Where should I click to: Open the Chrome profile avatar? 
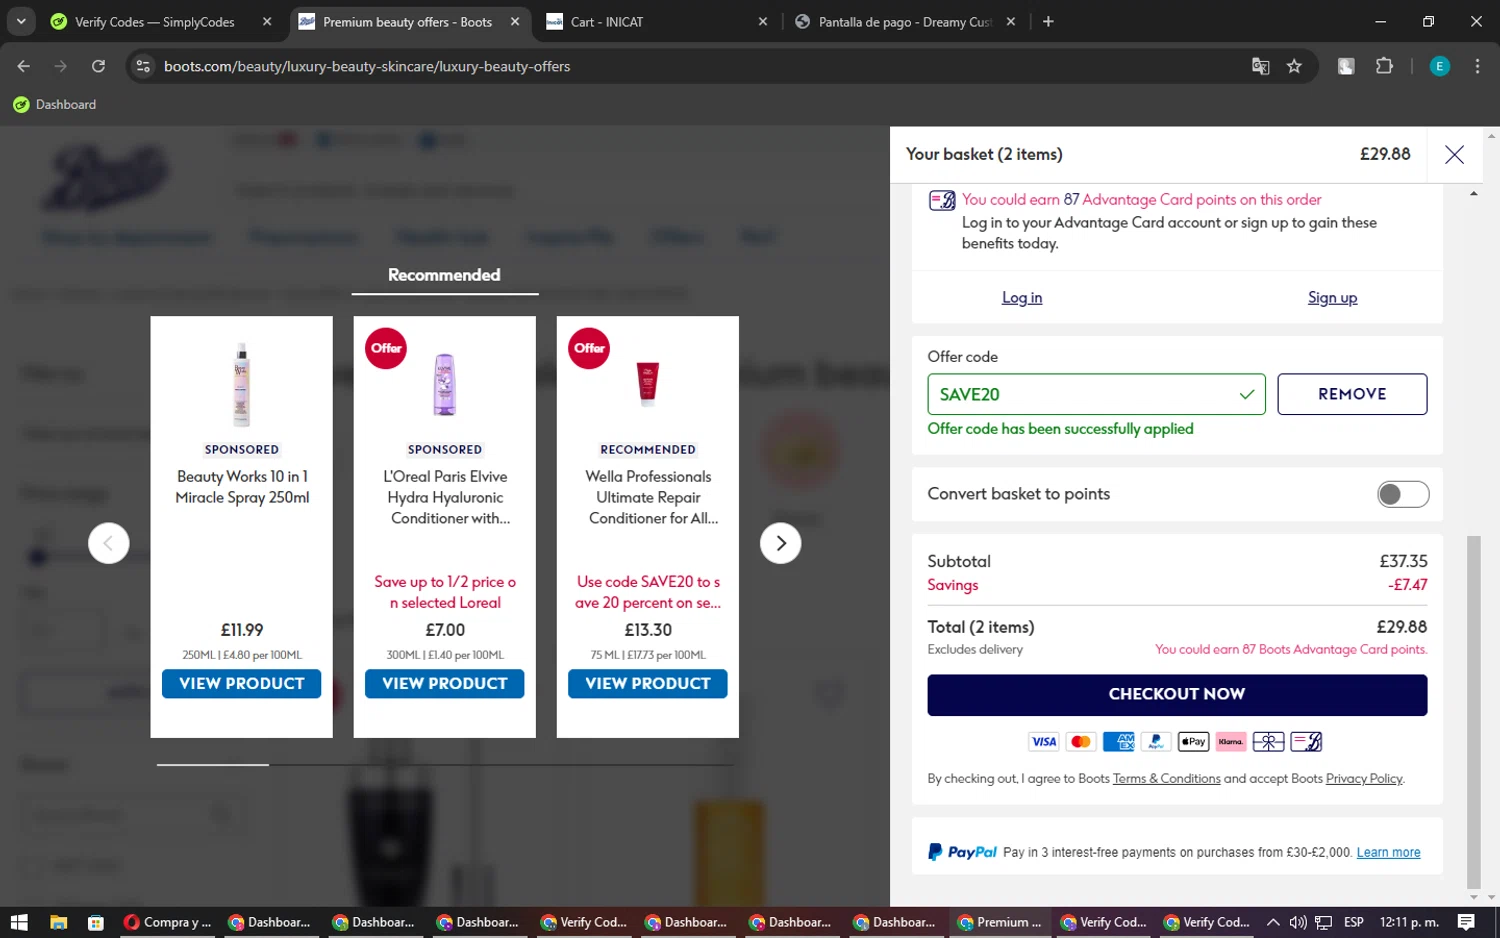coord(1439,66)
